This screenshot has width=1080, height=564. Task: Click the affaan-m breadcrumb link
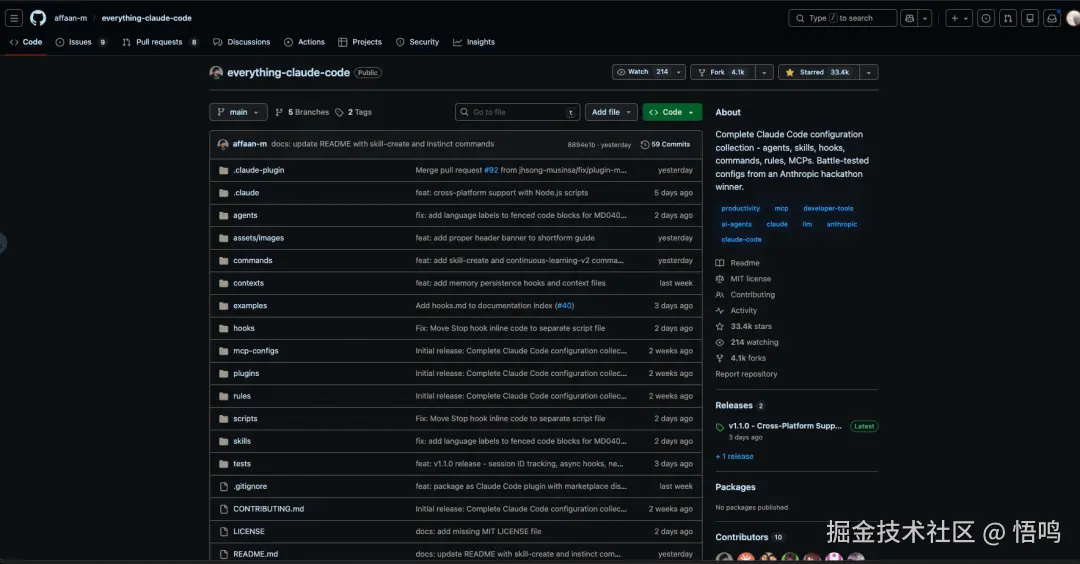[x=71, y=18]
